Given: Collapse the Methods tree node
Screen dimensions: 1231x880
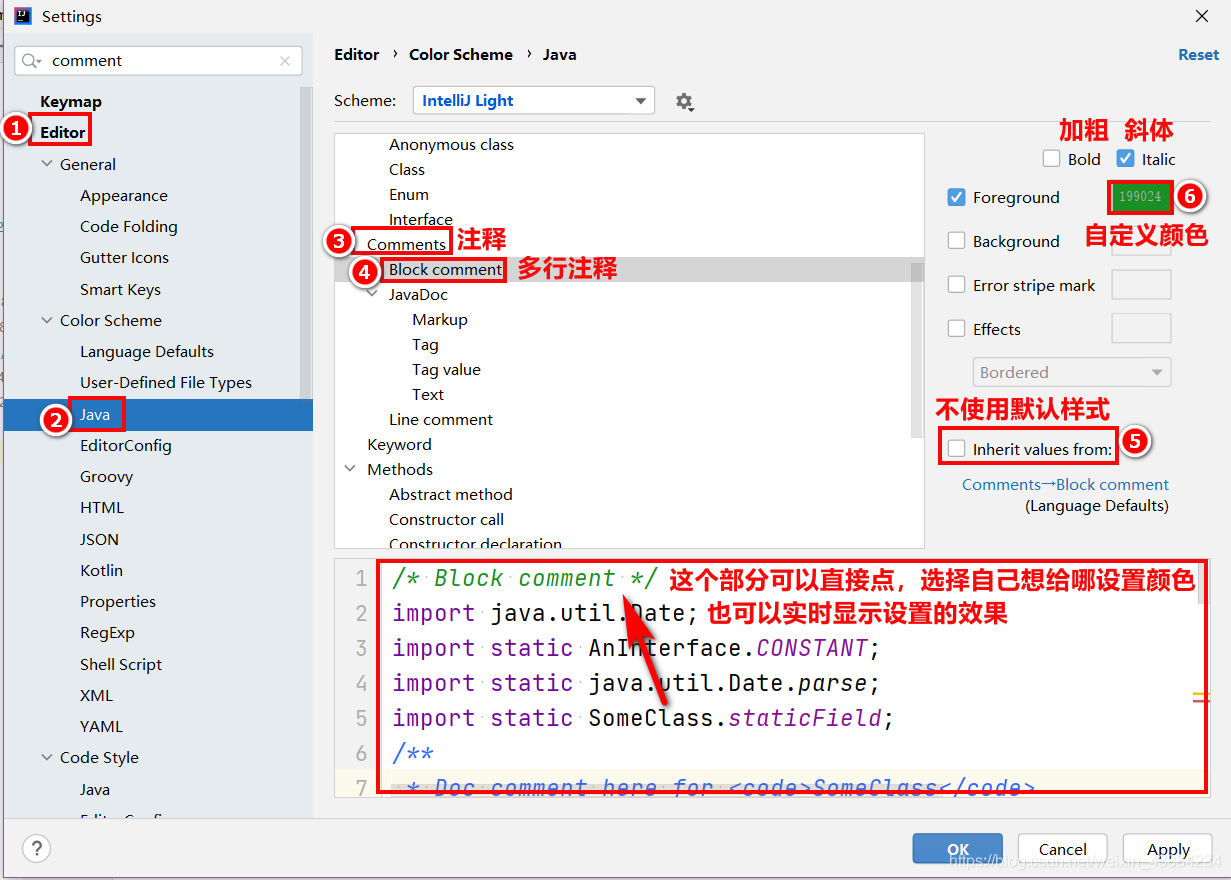Looking at the screenshot, I should click(350, 469).
